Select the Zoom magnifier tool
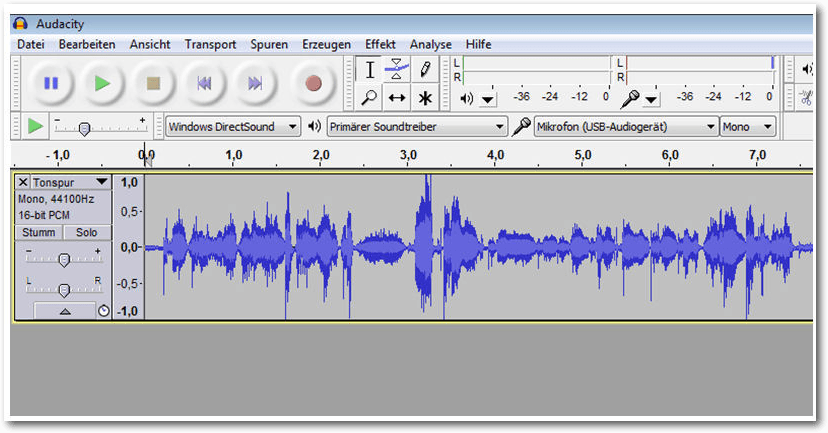Viewport: 828px width, 433px height. (x=369, y=98)
